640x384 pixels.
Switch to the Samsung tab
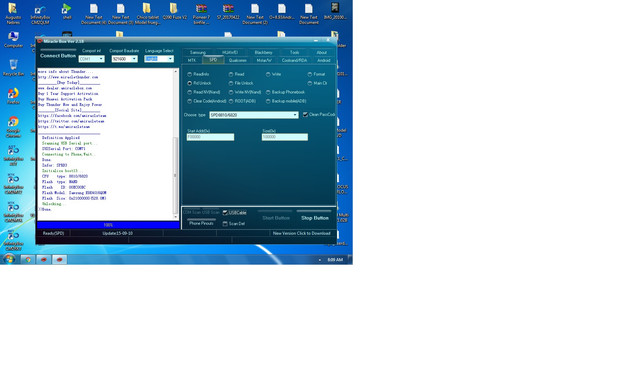click(198, 52)
